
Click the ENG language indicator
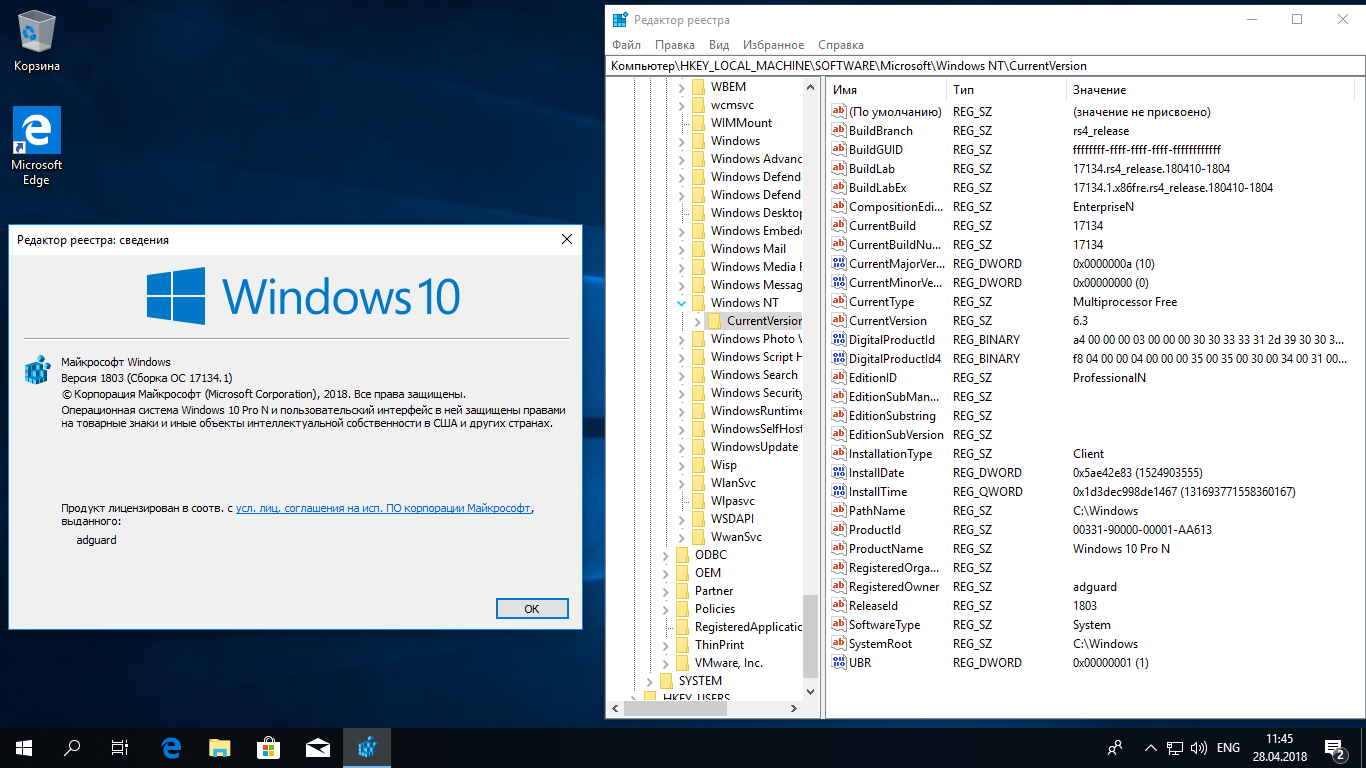[1228, 748]
